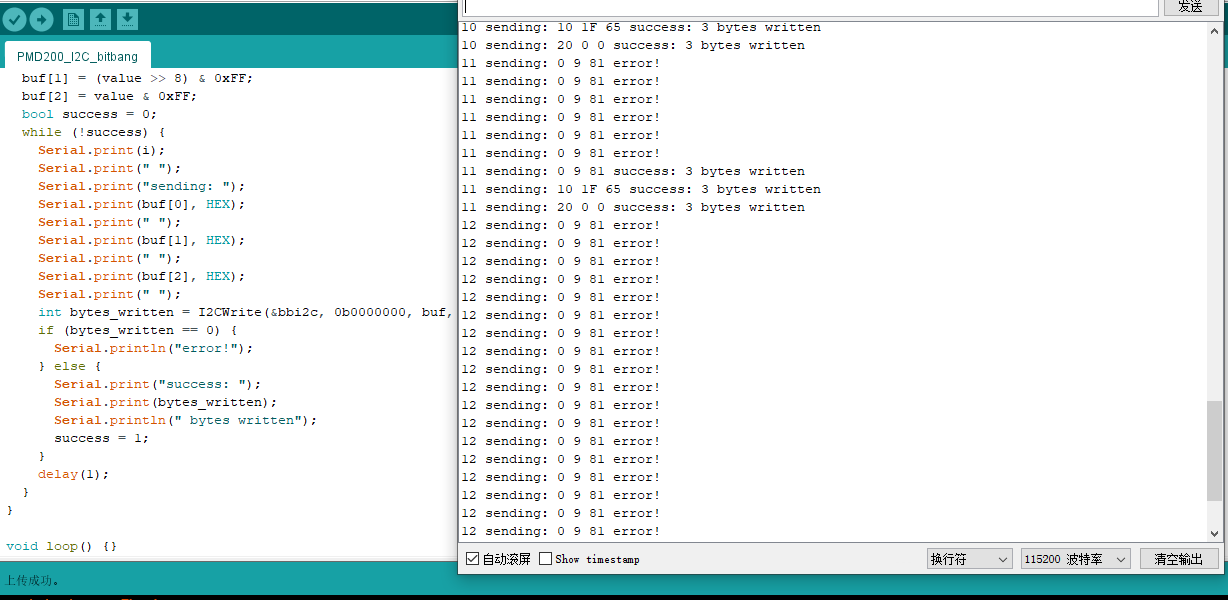1228x600 pixels.
Task: Click the 发送 send button
Action: point(1190,7)
